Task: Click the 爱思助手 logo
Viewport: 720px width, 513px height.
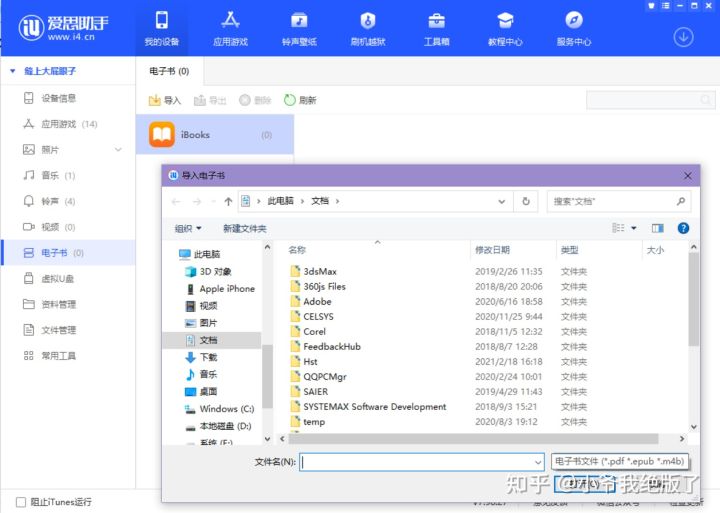Action: pos(63,28)
